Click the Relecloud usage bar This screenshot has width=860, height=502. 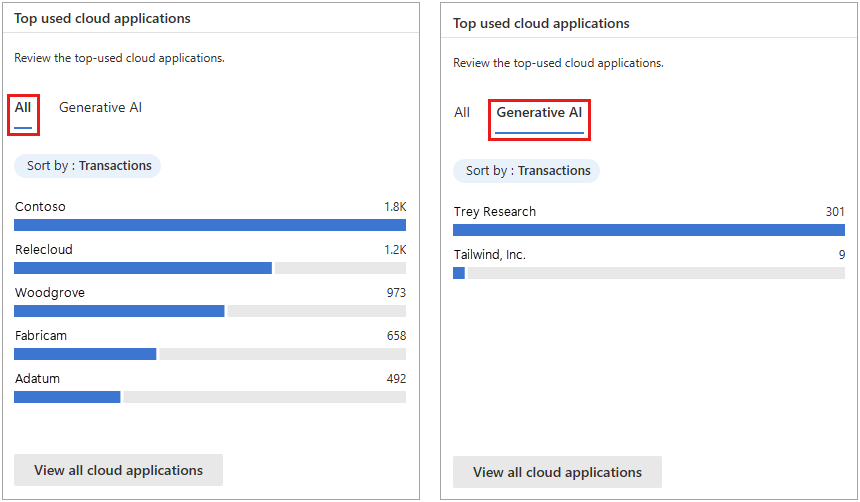143,268
